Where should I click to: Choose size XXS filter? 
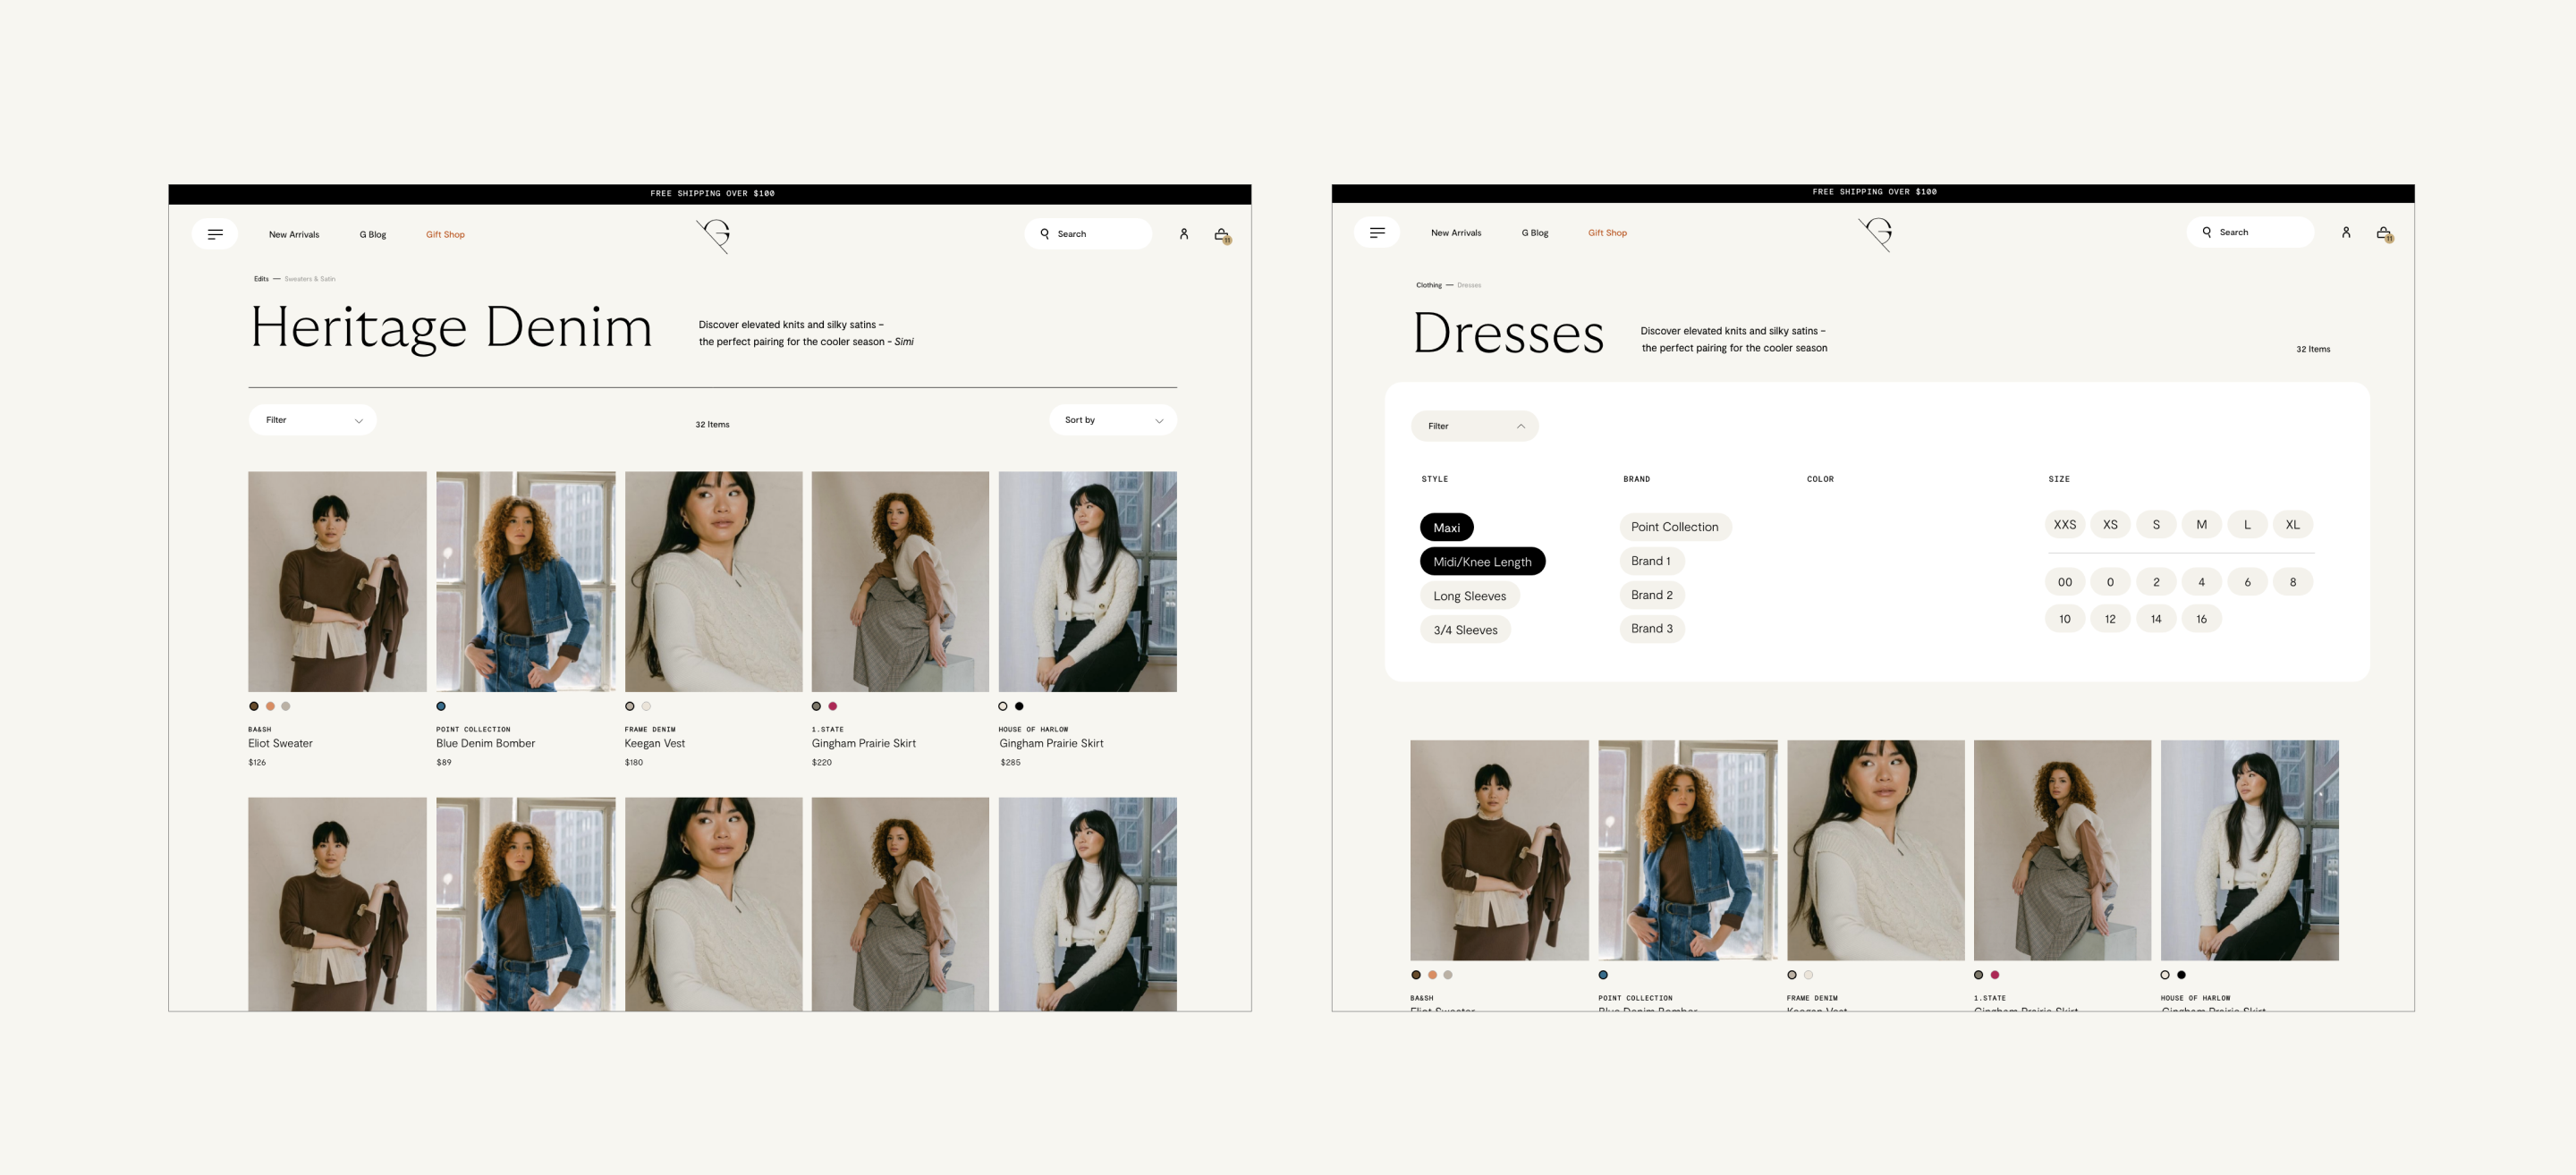pyautogui.click(x=2064, y=524)
